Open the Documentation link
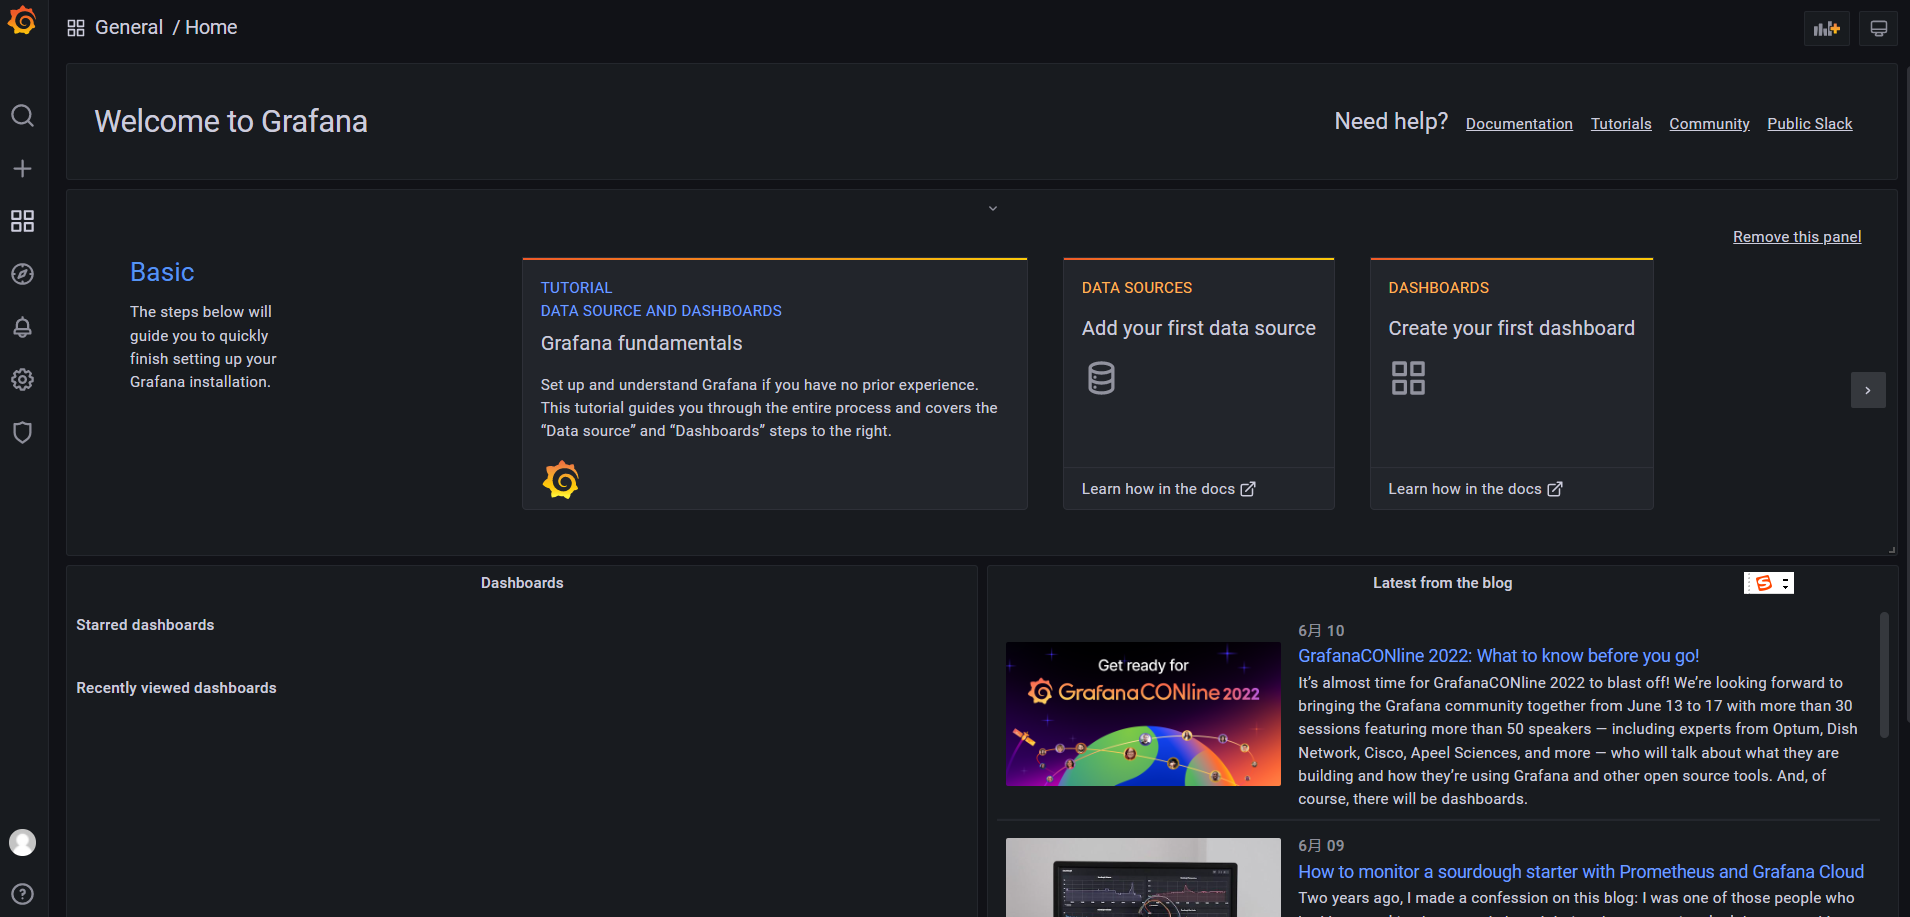 tap(1519, 124)
